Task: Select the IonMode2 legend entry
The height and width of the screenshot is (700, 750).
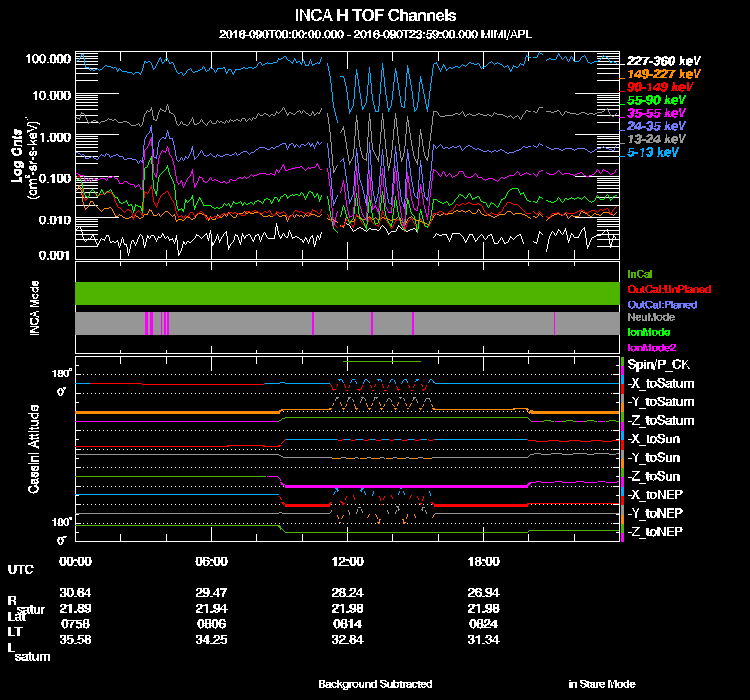Action: (652, 346)
